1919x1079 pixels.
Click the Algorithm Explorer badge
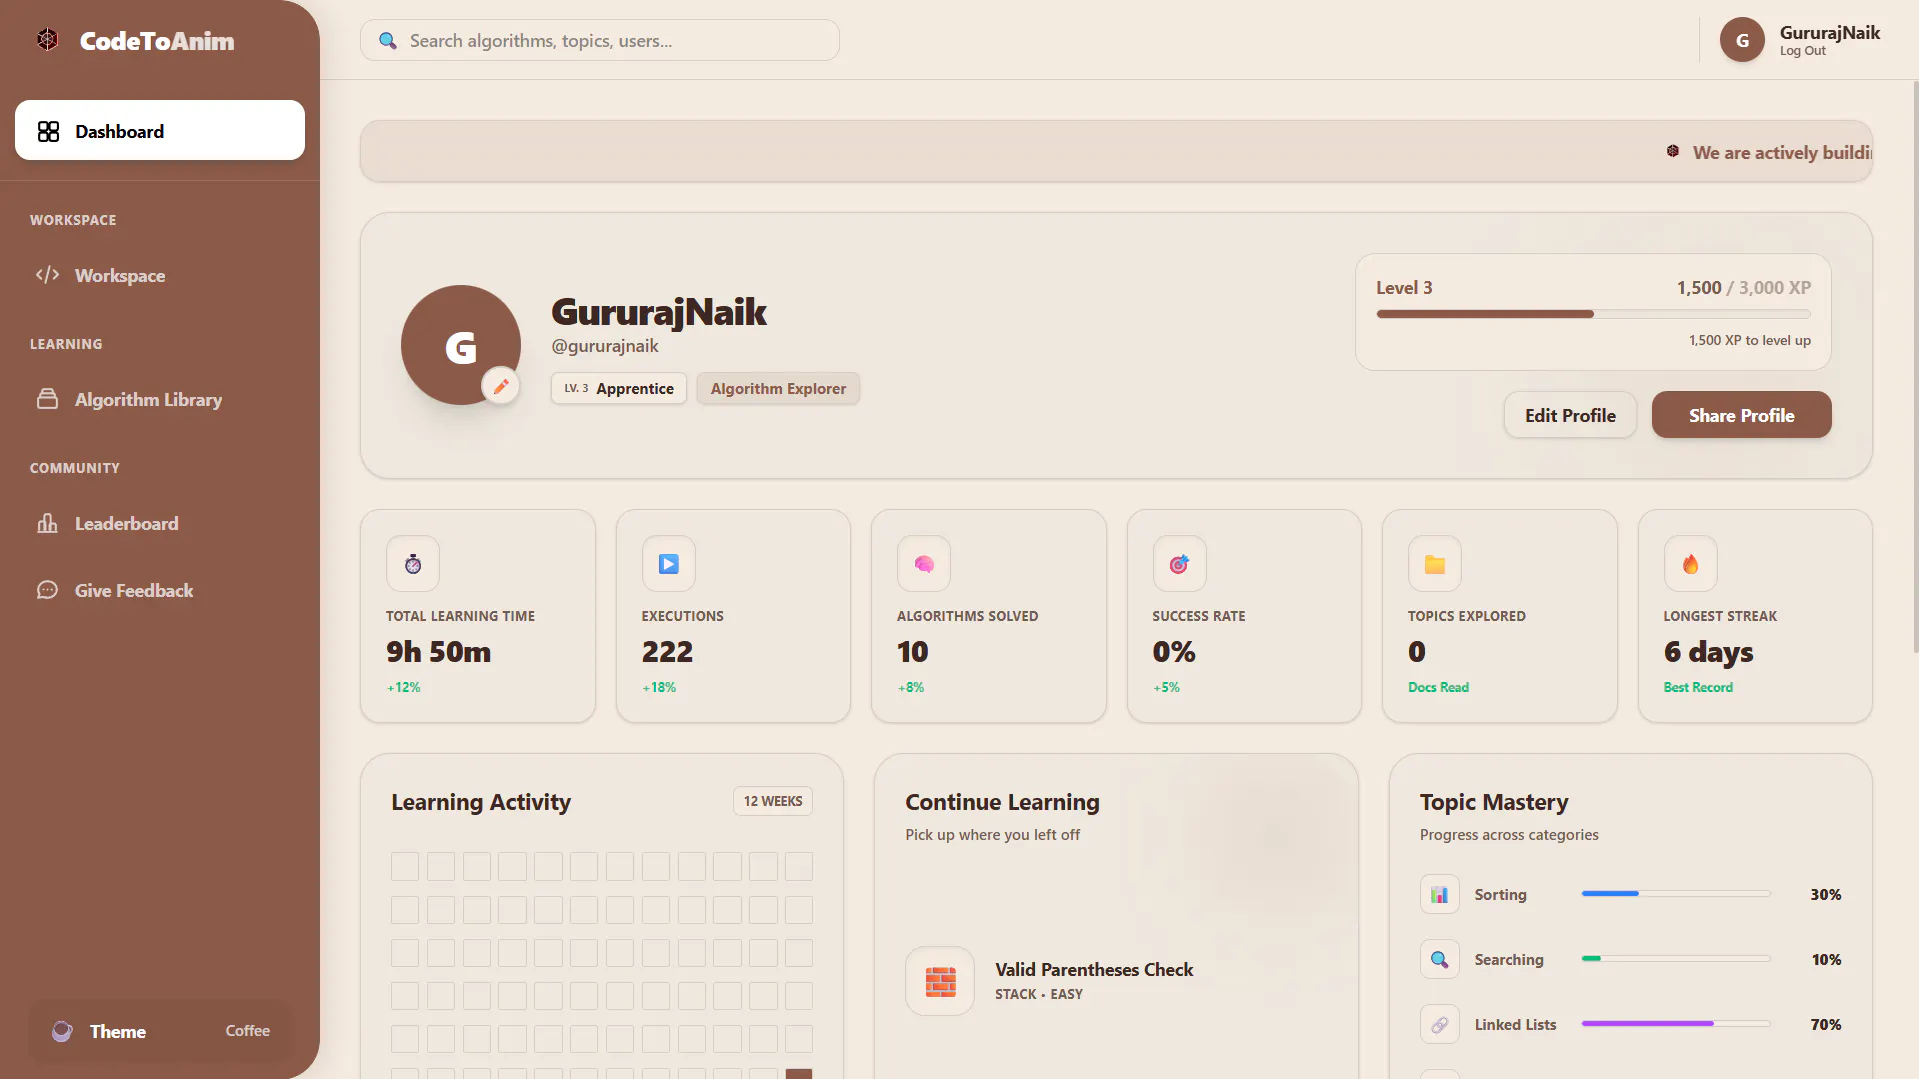click(x=778, y=388)
